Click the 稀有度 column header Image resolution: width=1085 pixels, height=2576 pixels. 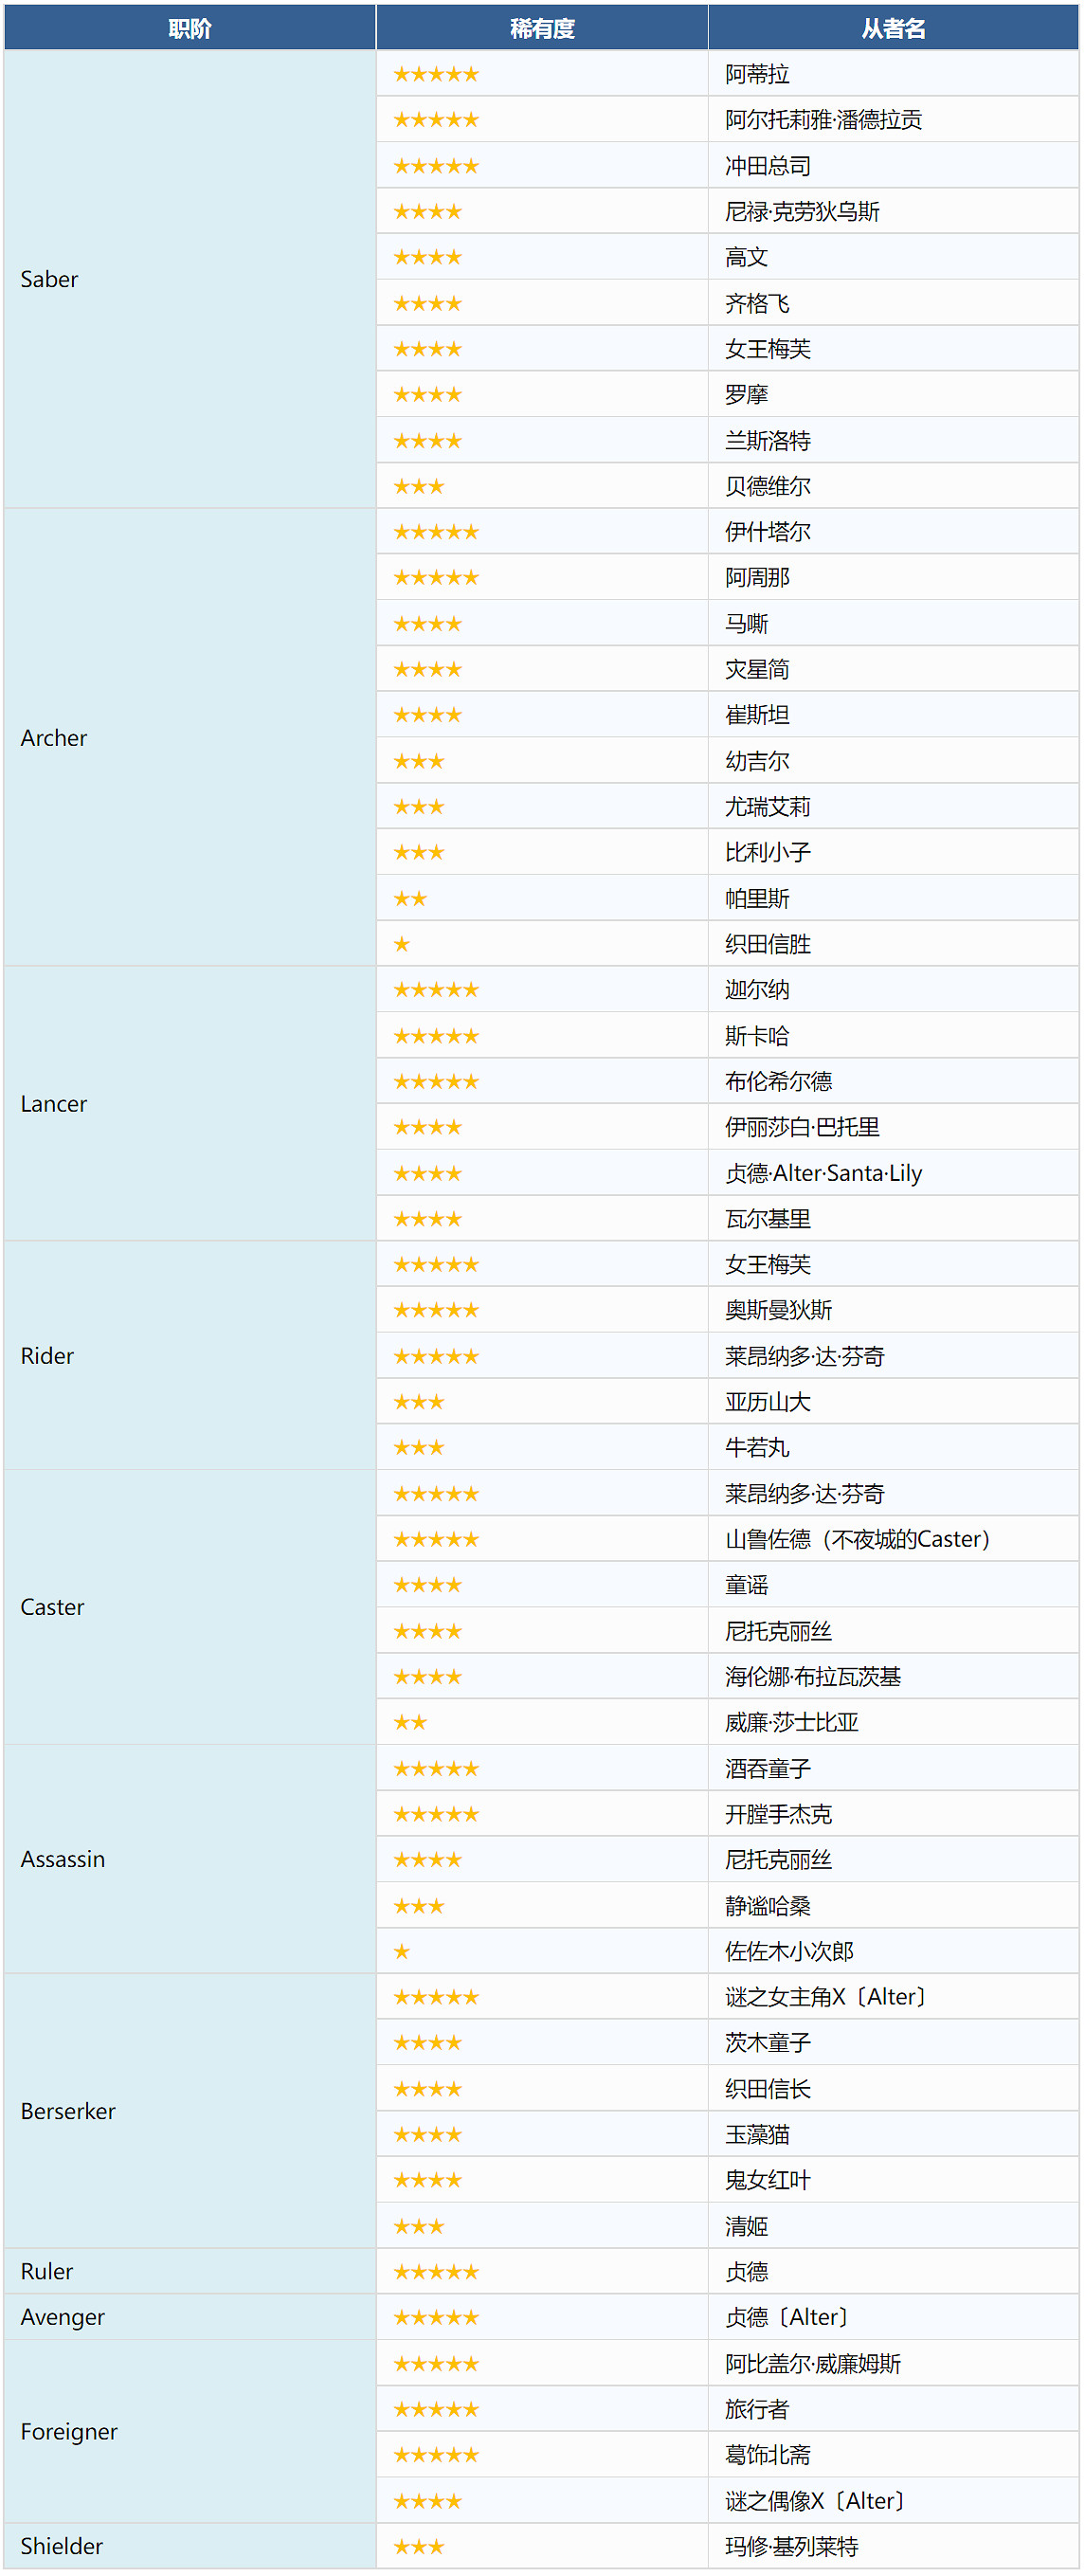pyautogui.click(x=542, y=28)
